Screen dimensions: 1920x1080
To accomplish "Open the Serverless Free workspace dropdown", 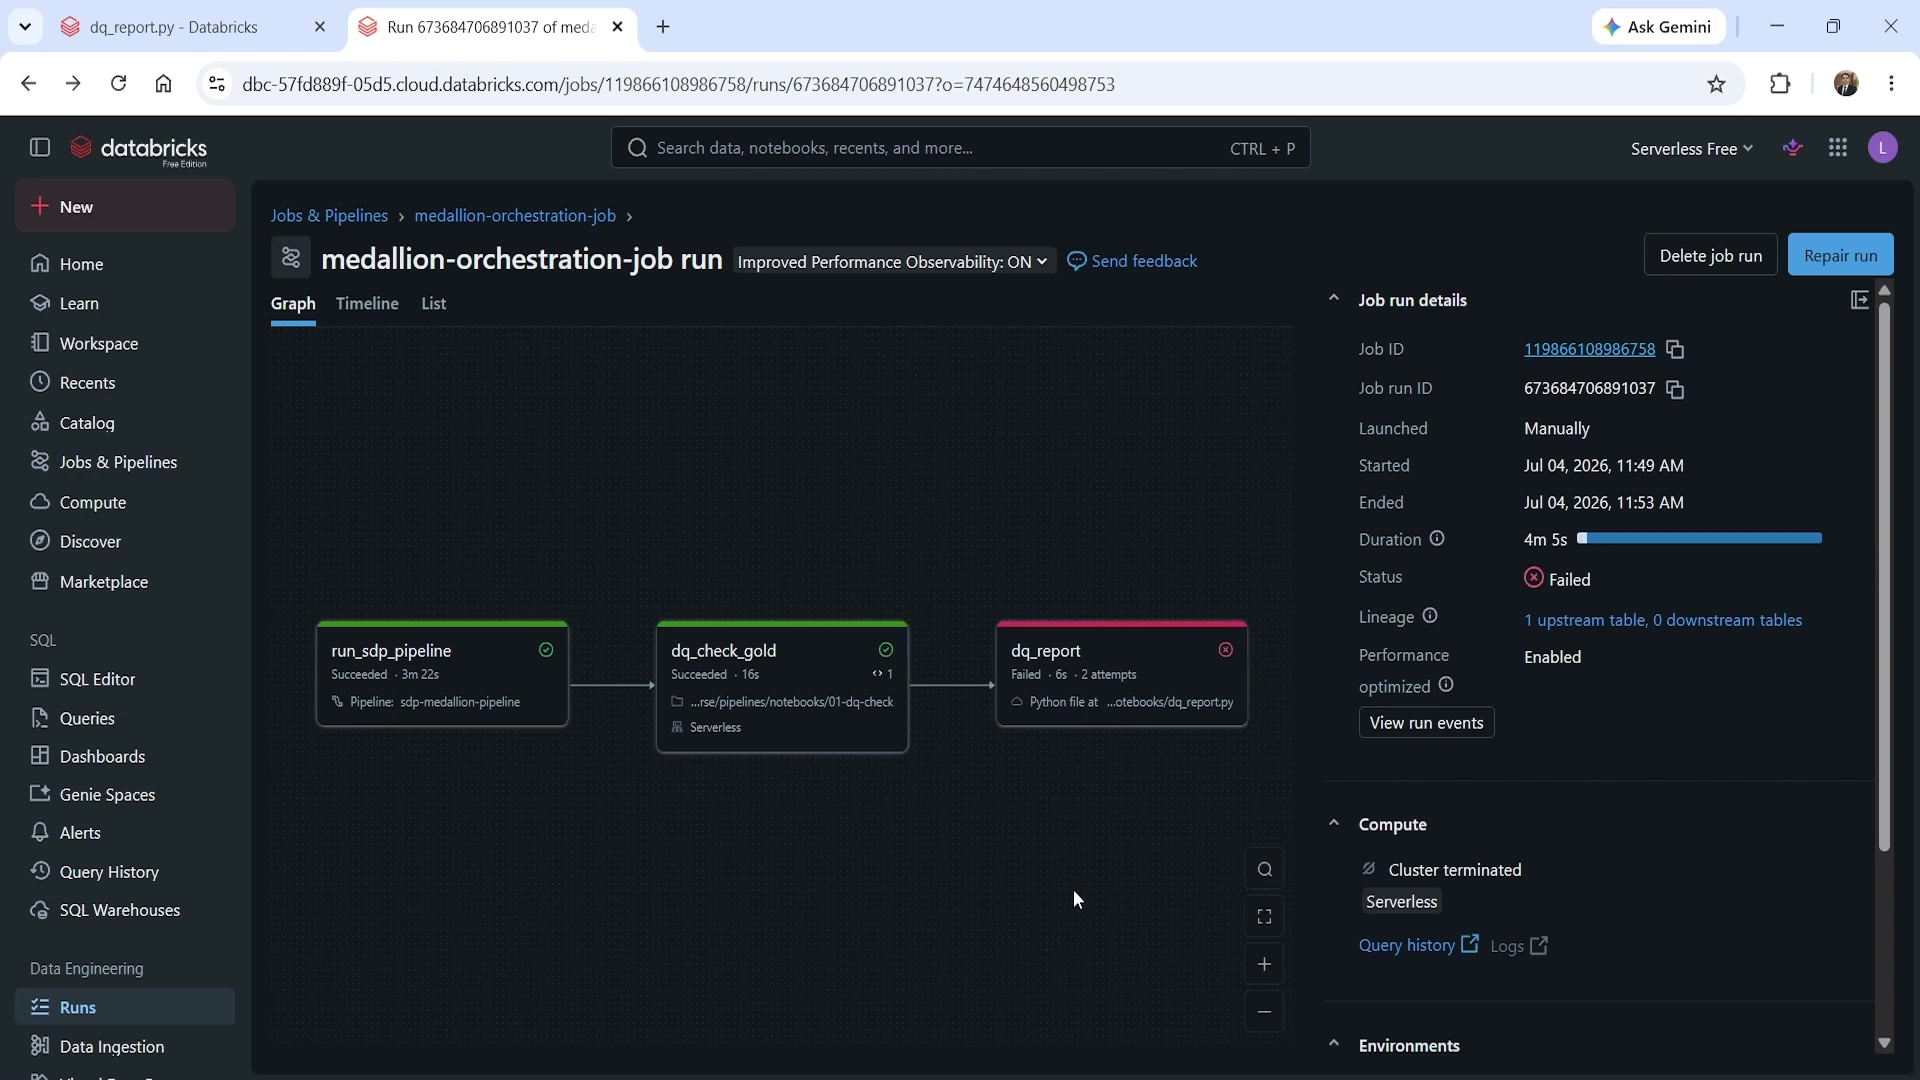I will pyautogui.click(x=1691, y=149).
